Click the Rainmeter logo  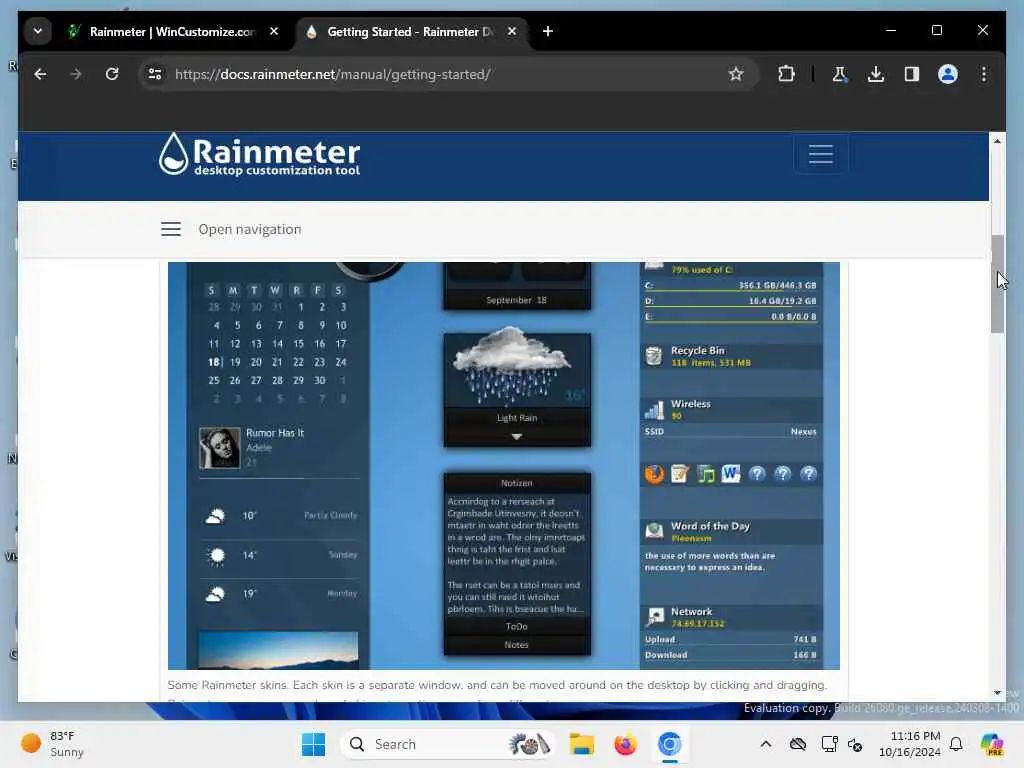point(259,155)
